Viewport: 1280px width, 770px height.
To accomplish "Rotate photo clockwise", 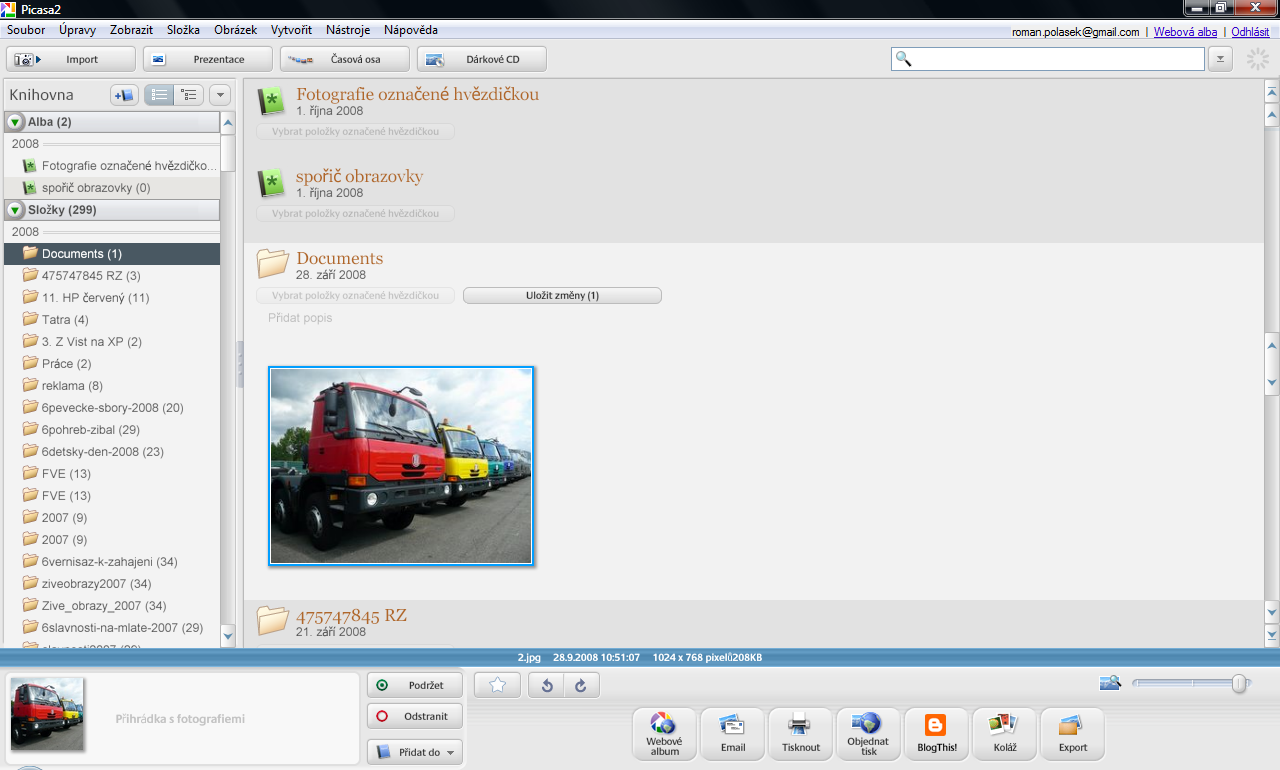I will coord(581,685).
